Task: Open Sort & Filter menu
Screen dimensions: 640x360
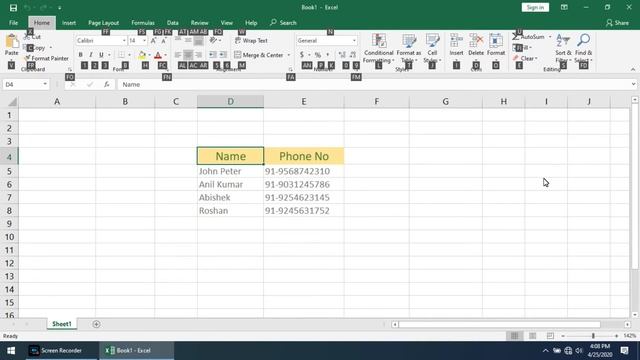Action: (563, 48)
